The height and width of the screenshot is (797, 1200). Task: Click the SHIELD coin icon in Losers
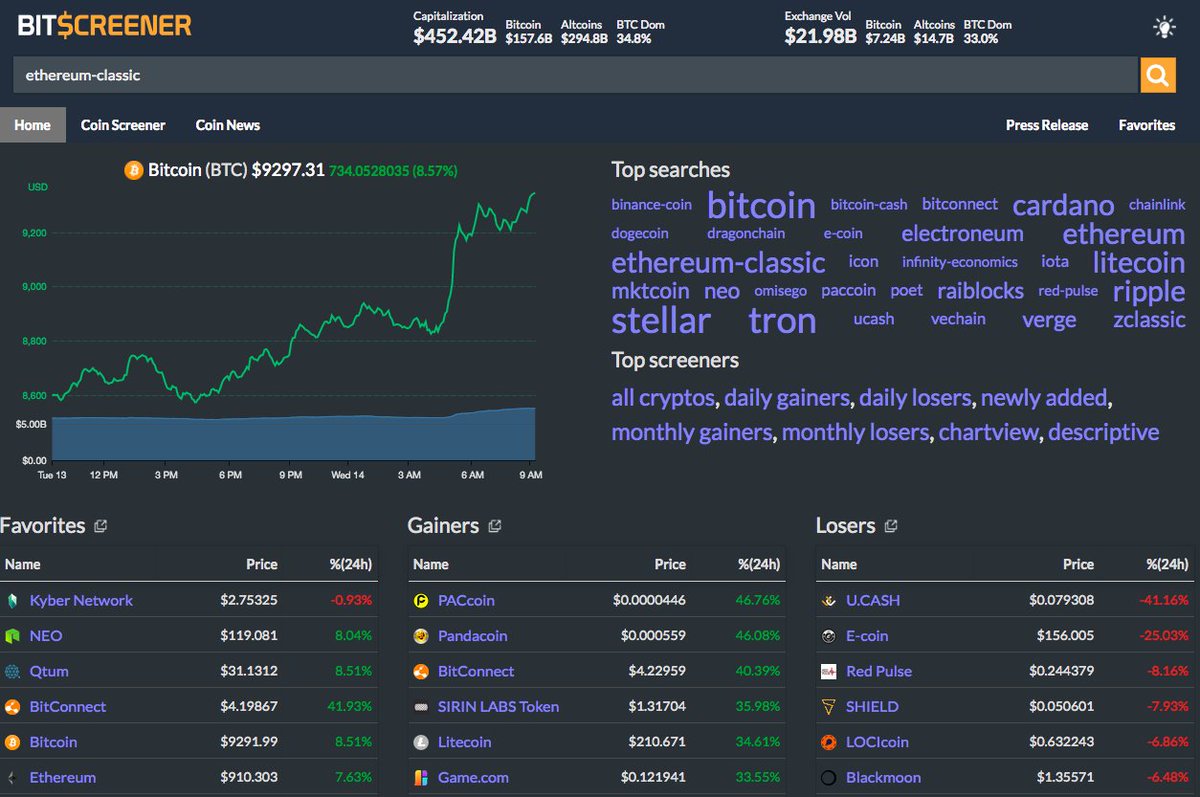(827, 706)
